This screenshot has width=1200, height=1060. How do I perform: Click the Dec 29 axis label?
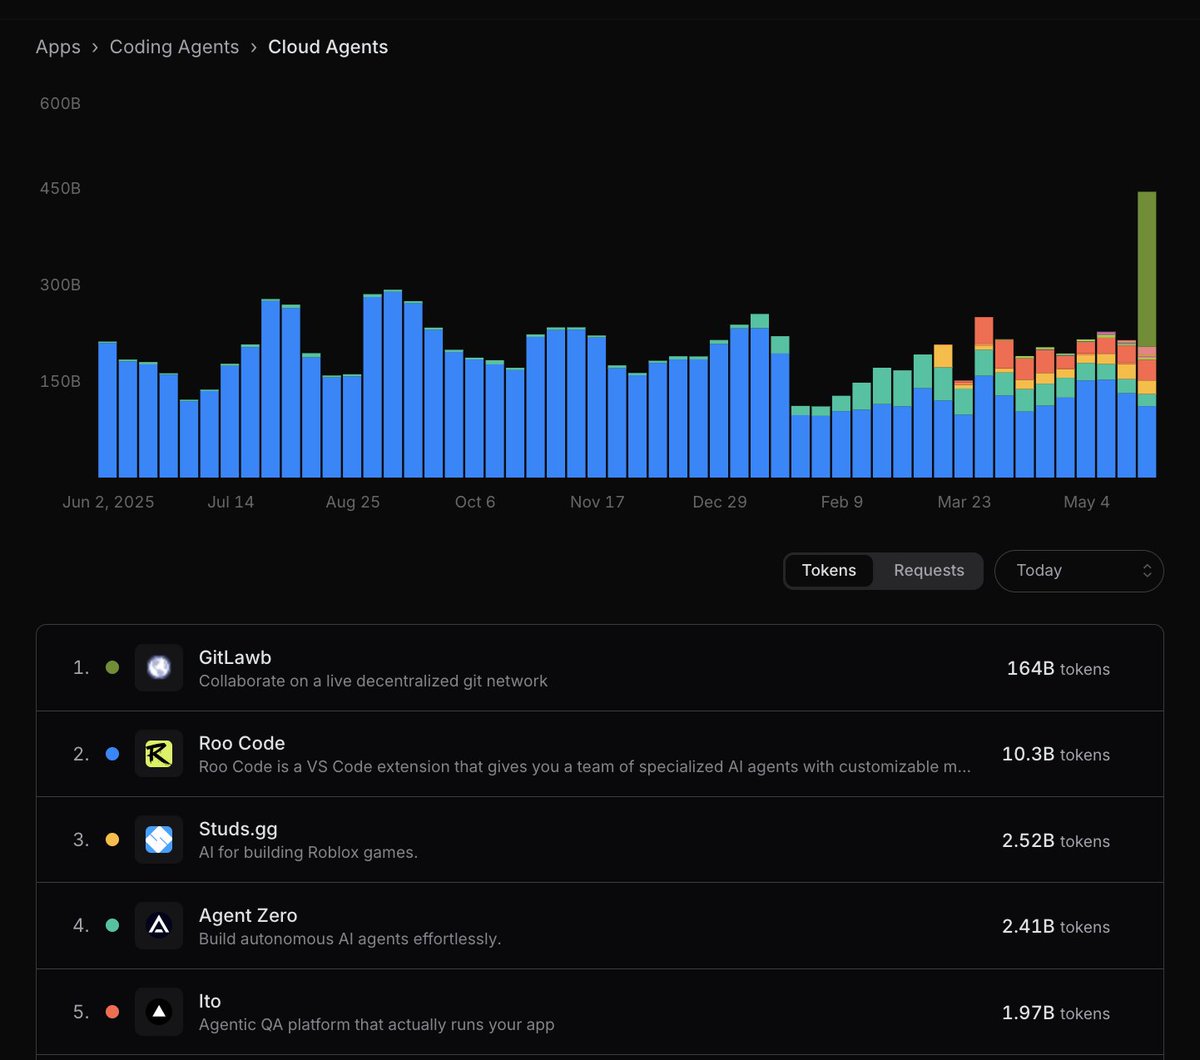coord(720,502)
